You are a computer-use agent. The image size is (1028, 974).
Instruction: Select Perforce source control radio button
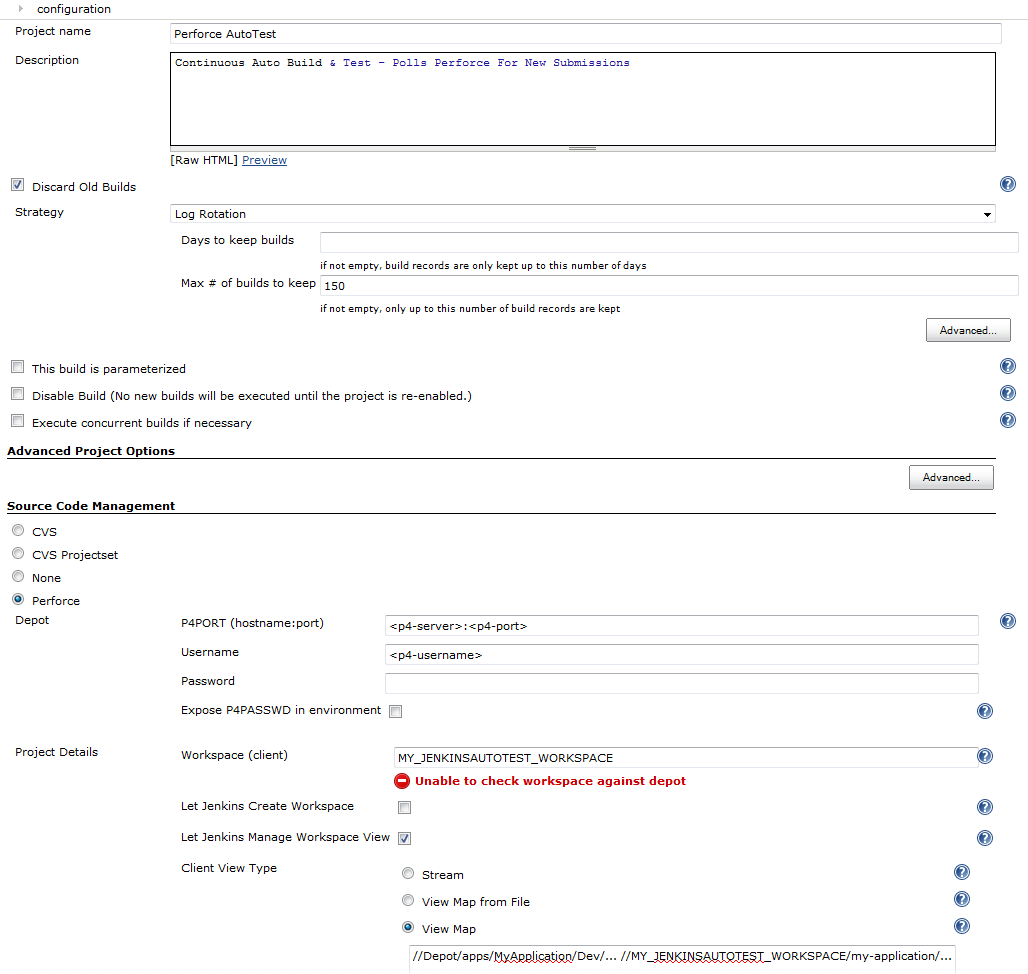tap(18, 598)
